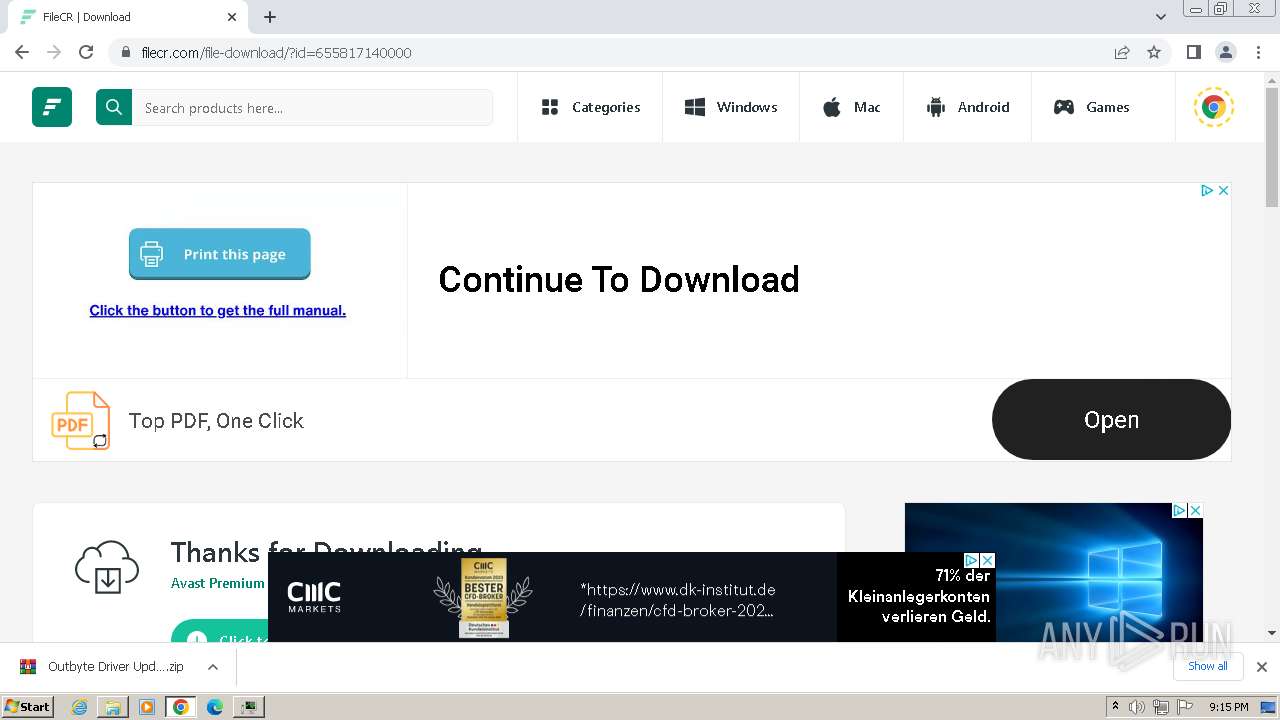Go forward in browser history
This screenshot has width=1280, height=720.
pos(54,52)
